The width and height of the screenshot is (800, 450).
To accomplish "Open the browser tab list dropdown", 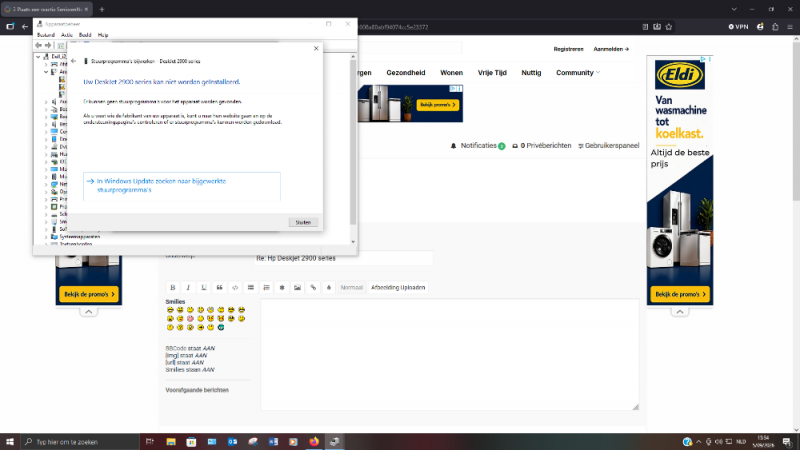I will (734, 9).
